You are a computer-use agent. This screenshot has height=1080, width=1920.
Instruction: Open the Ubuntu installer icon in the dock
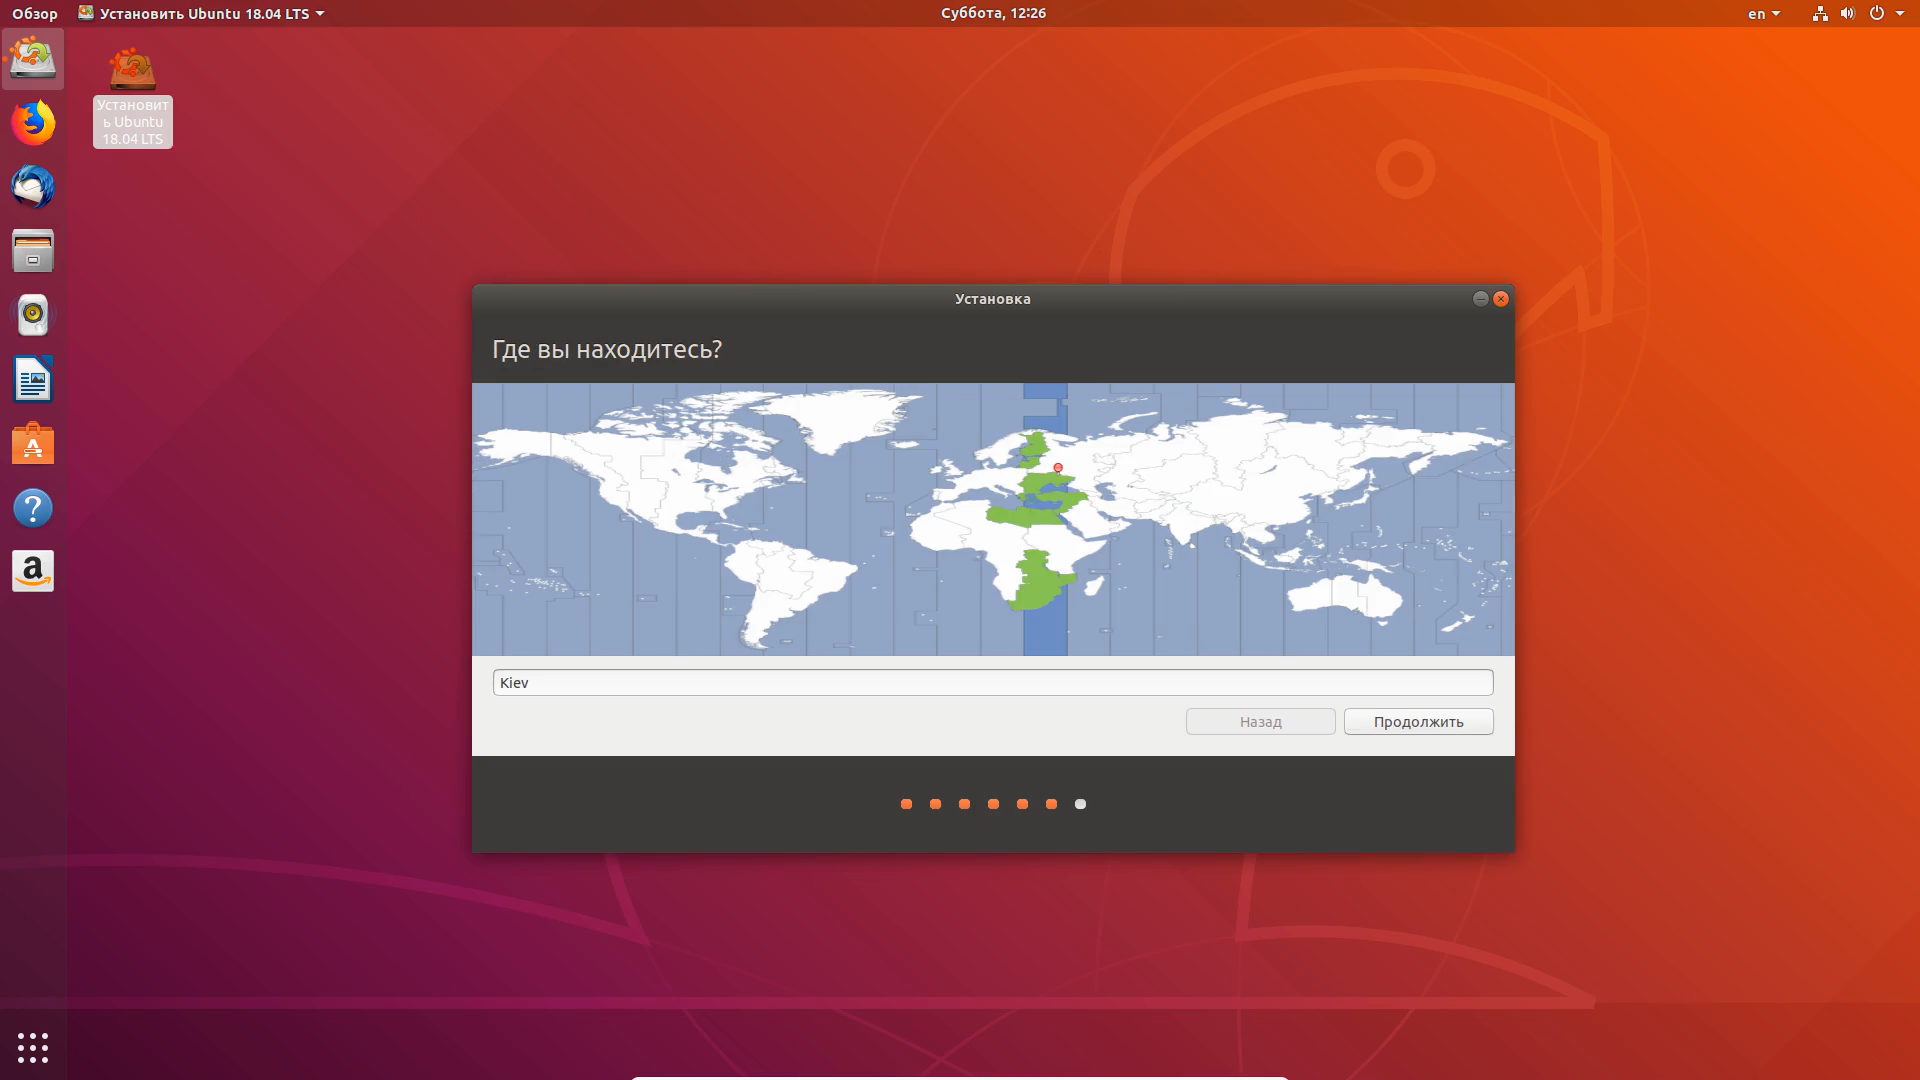[x=33, y=59]
